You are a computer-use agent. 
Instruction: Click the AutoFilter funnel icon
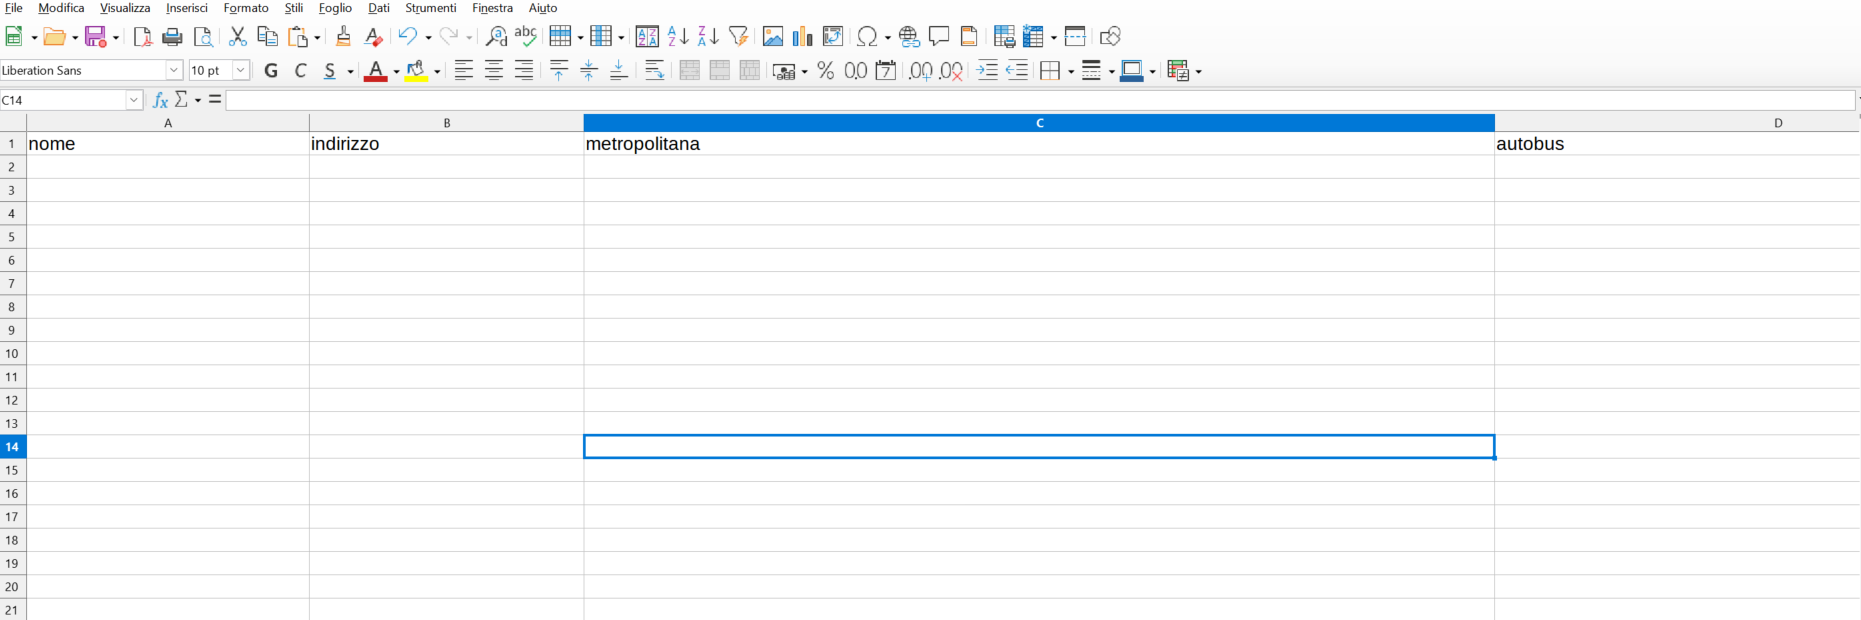pyautogui.click(x=738, y=37)
